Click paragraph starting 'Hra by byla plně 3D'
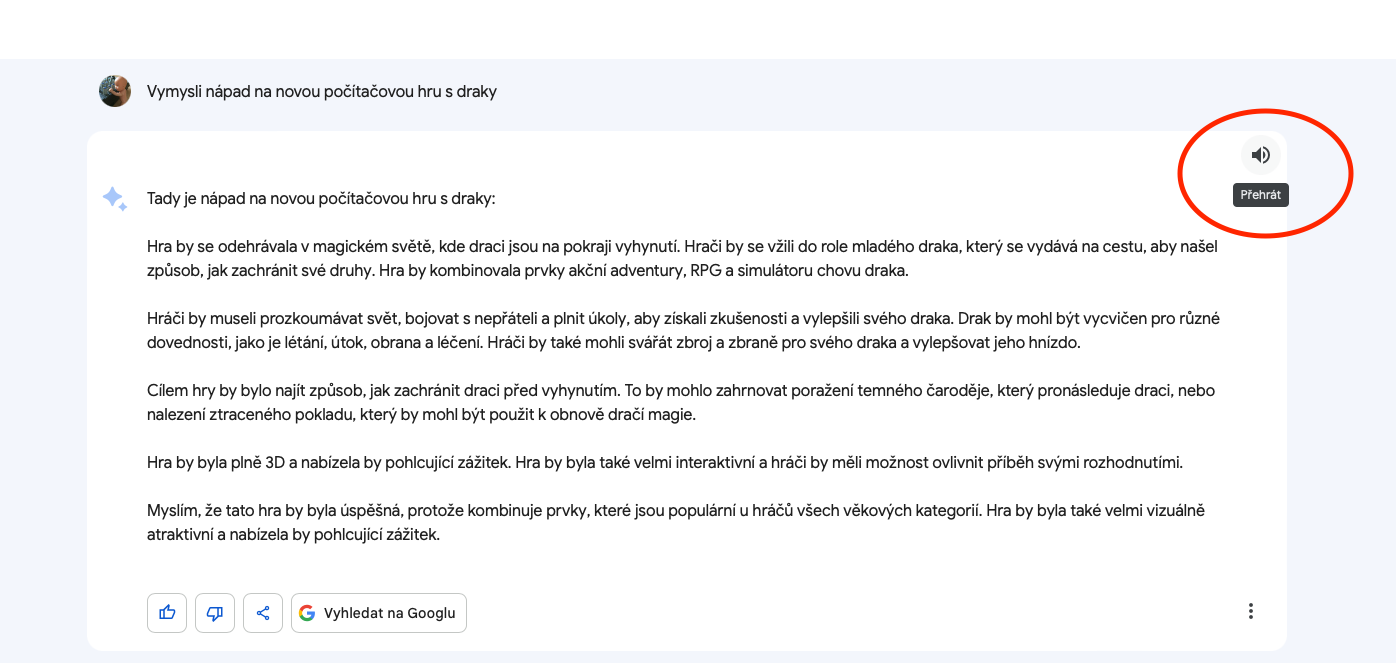The height and width of the screenshot is (663, 1396). 664,463
